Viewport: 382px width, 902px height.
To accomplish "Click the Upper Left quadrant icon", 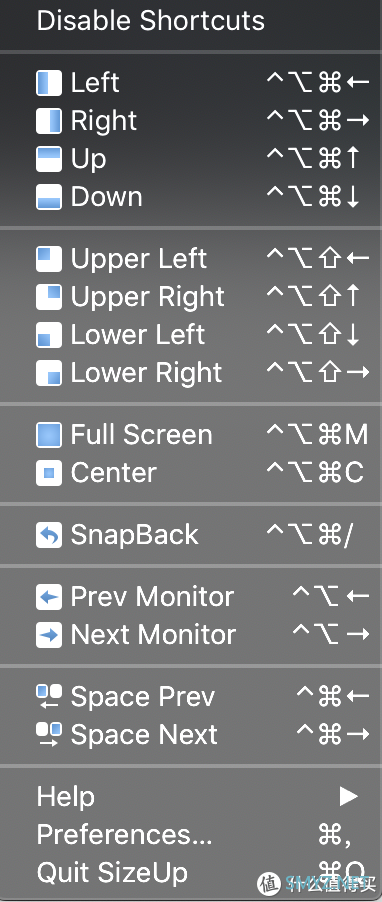I will tap(49, 259).
